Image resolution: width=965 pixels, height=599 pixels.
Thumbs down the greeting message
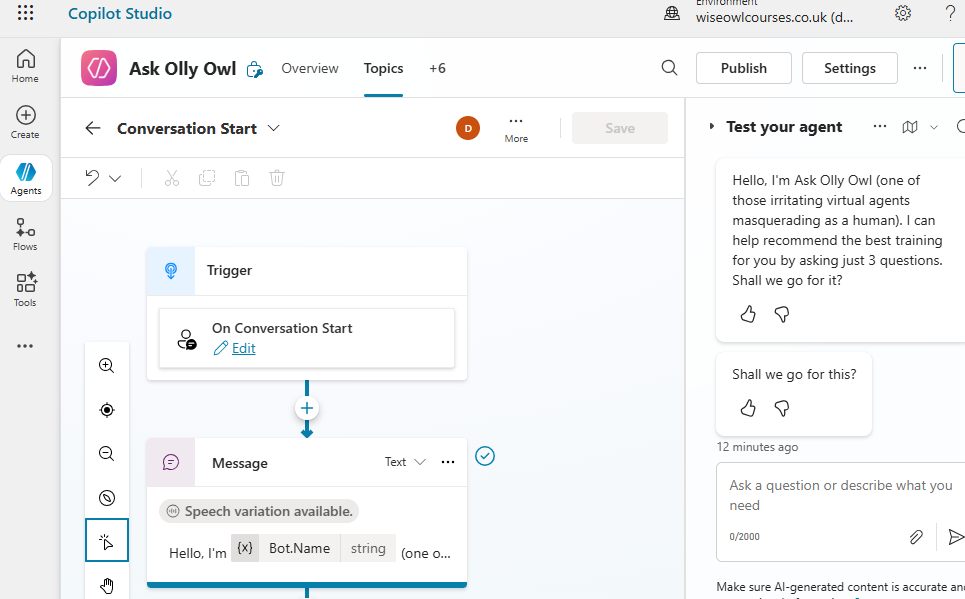pos(782,315)
